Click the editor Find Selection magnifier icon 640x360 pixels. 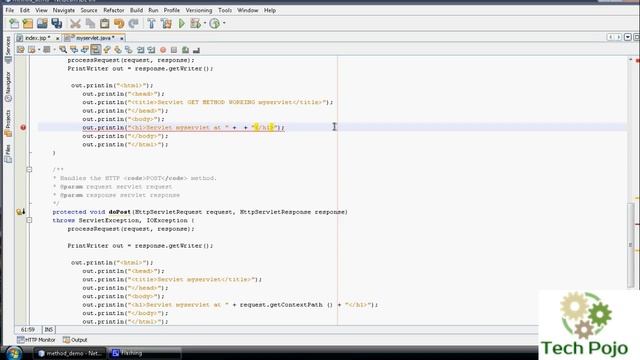tap(63, 50)
